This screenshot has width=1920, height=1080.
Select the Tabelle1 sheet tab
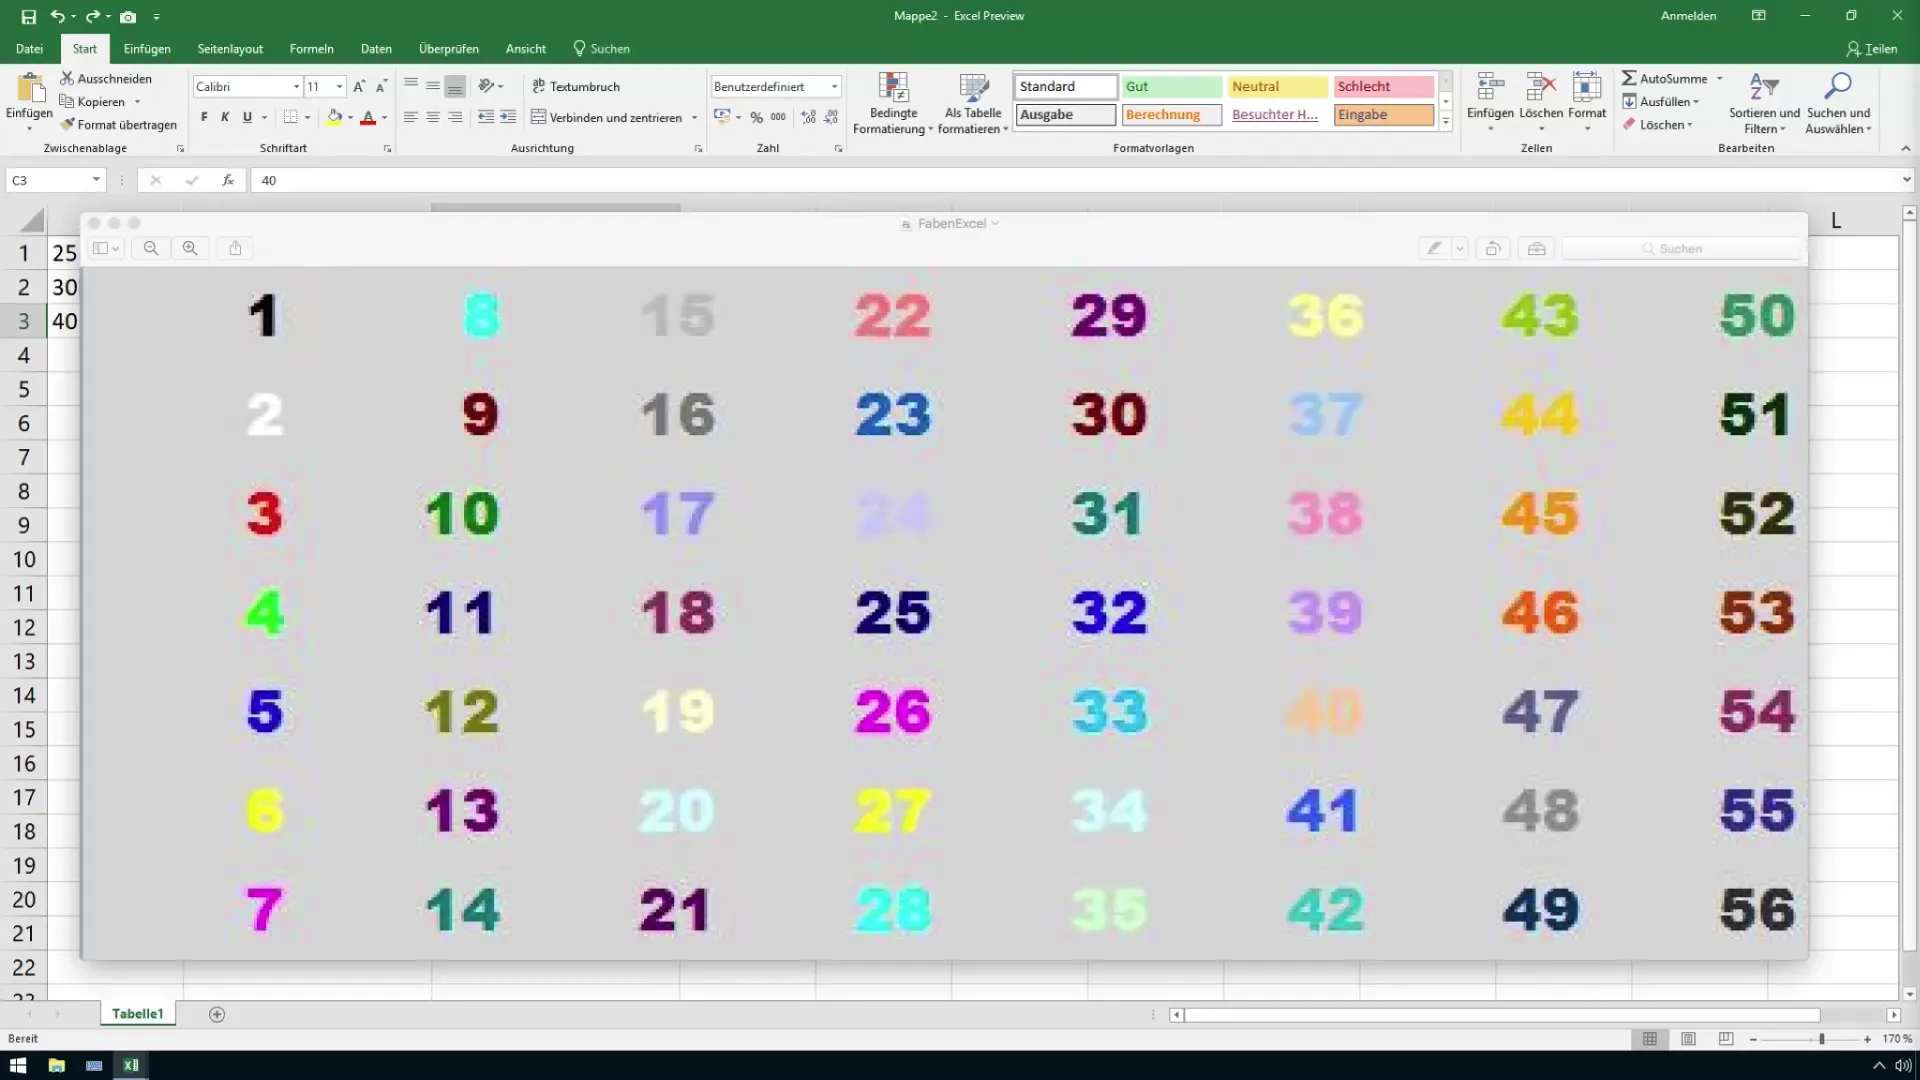click(137, 1014)
